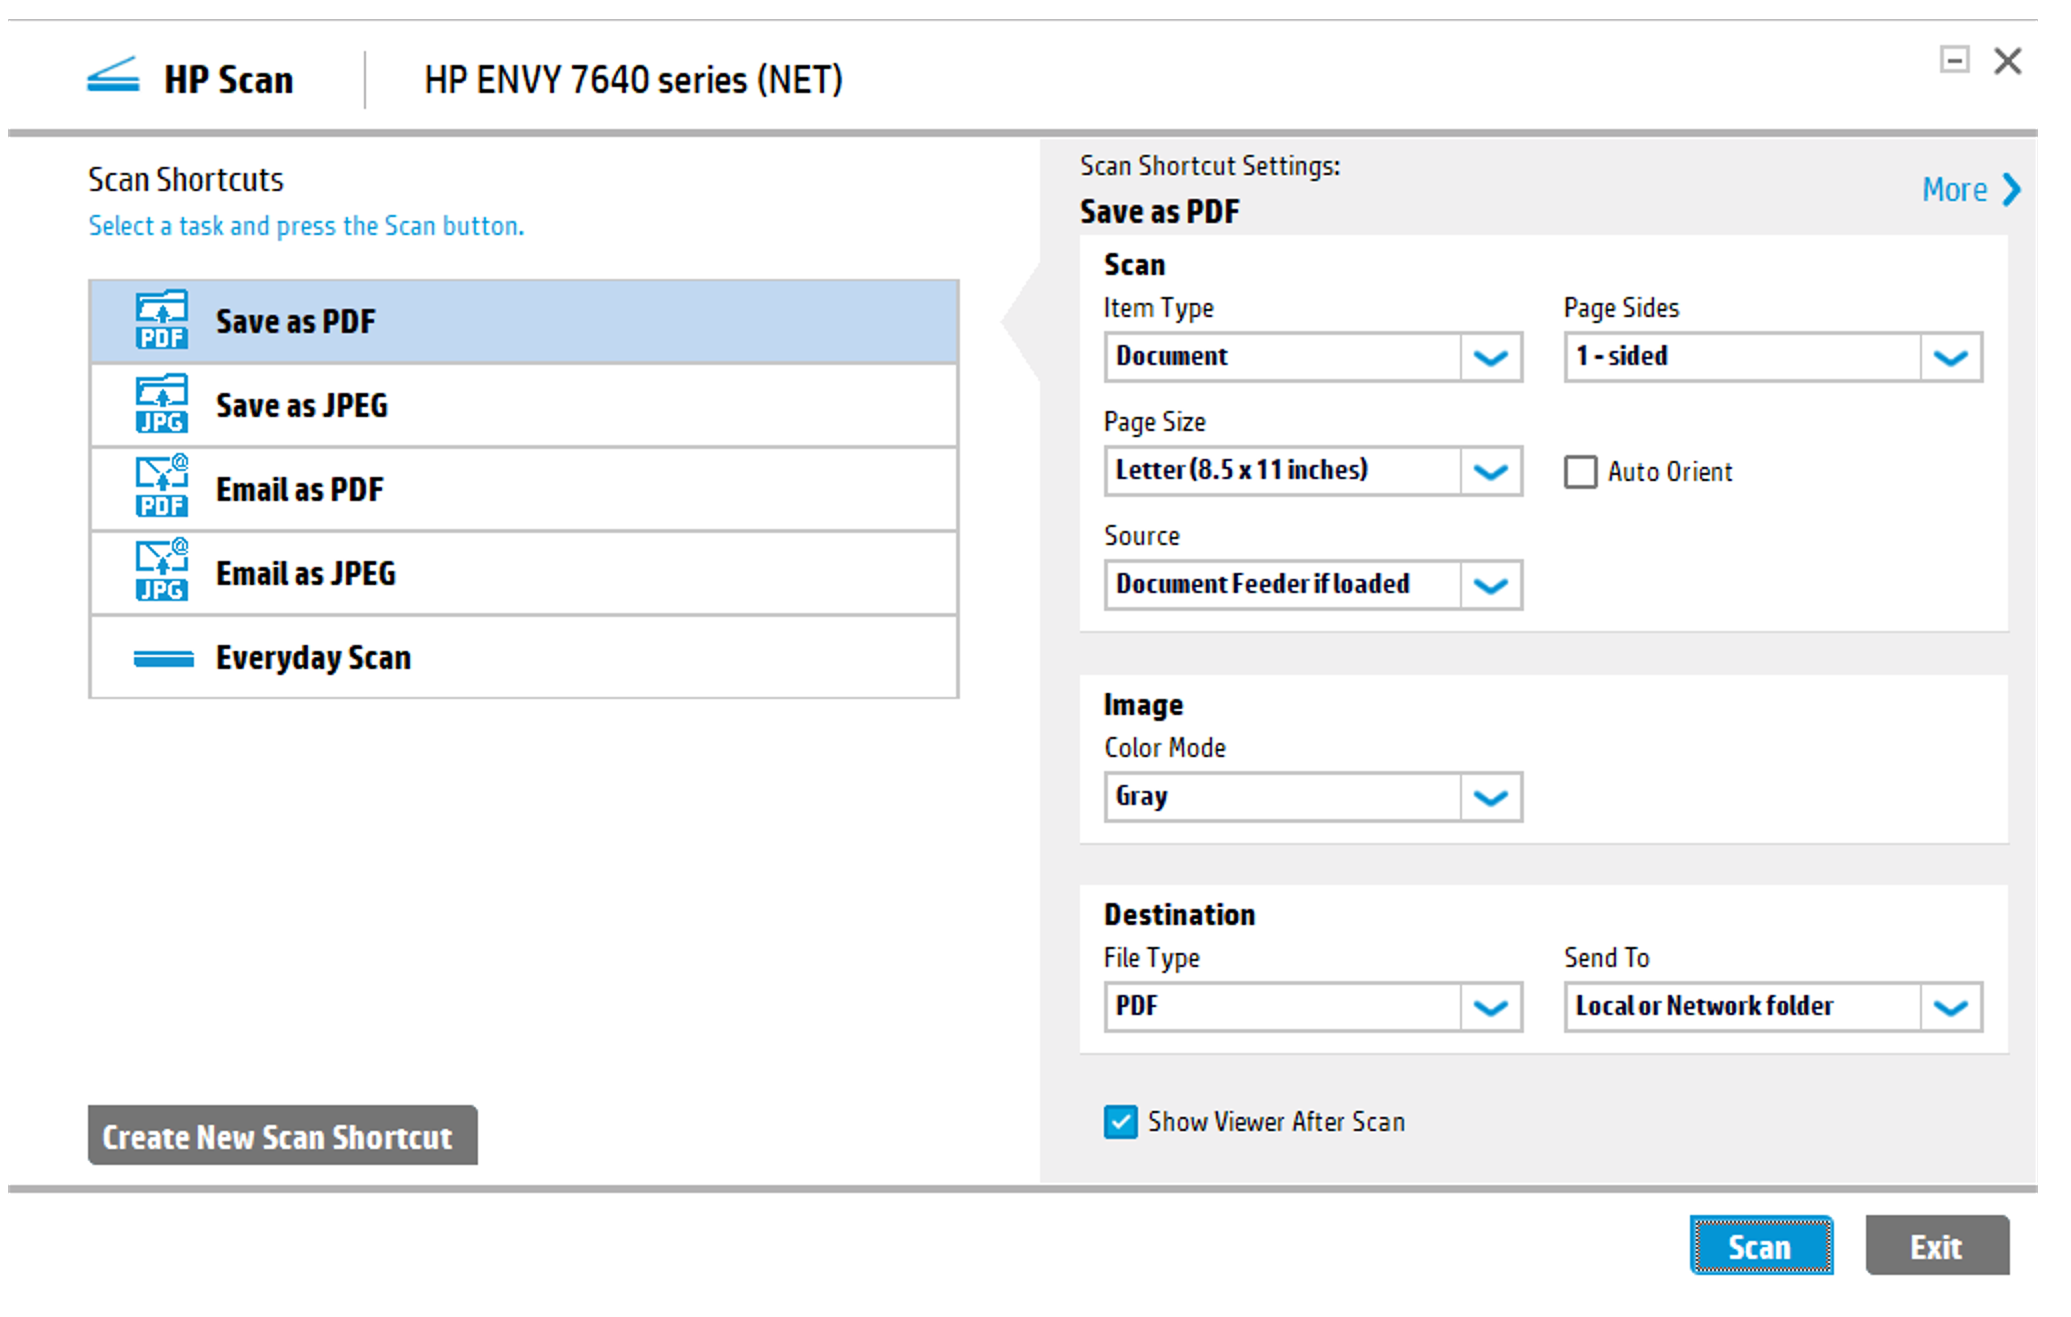The height and width of the screenshot is (1317, 2071).
Task: Click the HP Scan title text
Action: (229, 80)
